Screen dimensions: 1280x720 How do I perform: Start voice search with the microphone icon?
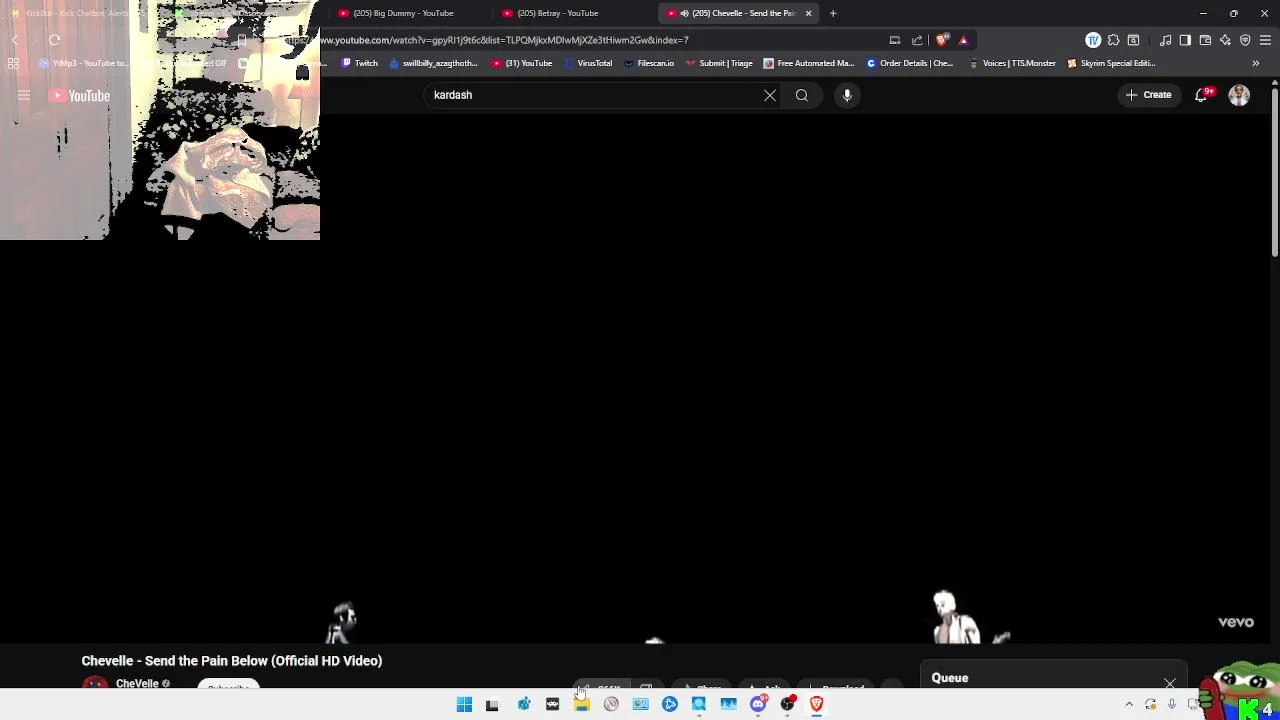click(847, 95)
